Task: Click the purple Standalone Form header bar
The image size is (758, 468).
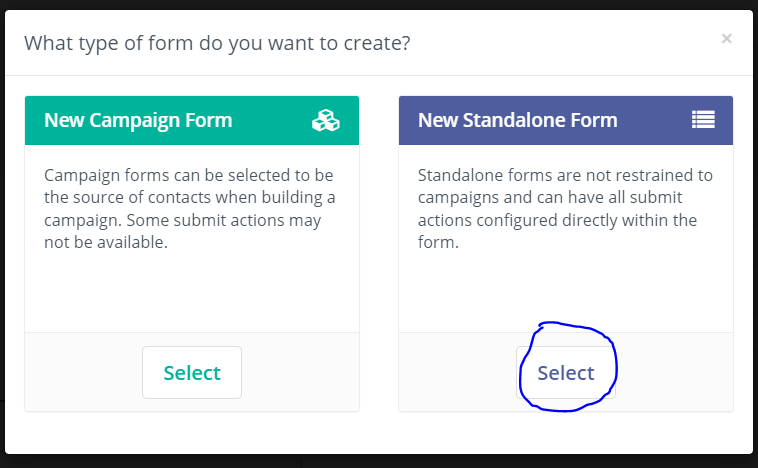Action: [566, 120]
